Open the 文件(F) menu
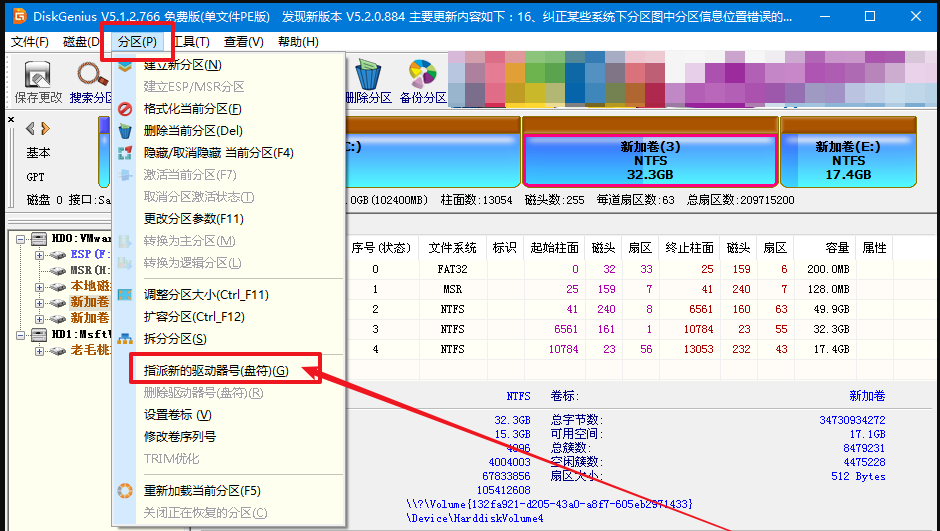Viewport: 940px width, 531px height. [x=30, y=42]
